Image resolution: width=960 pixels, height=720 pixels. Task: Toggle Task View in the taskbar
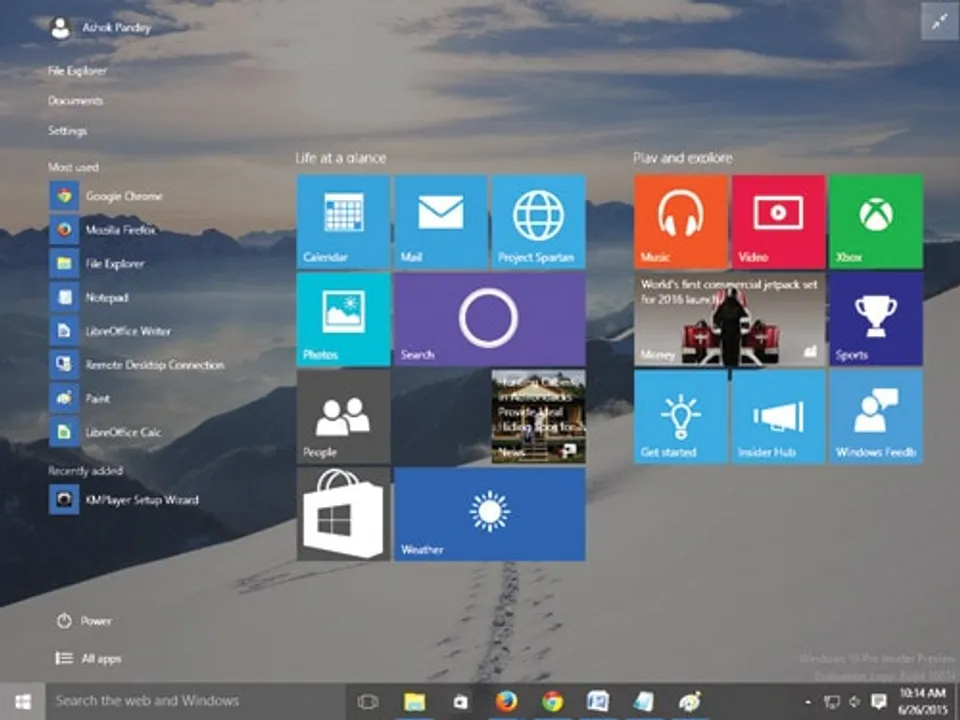(367, 701)
